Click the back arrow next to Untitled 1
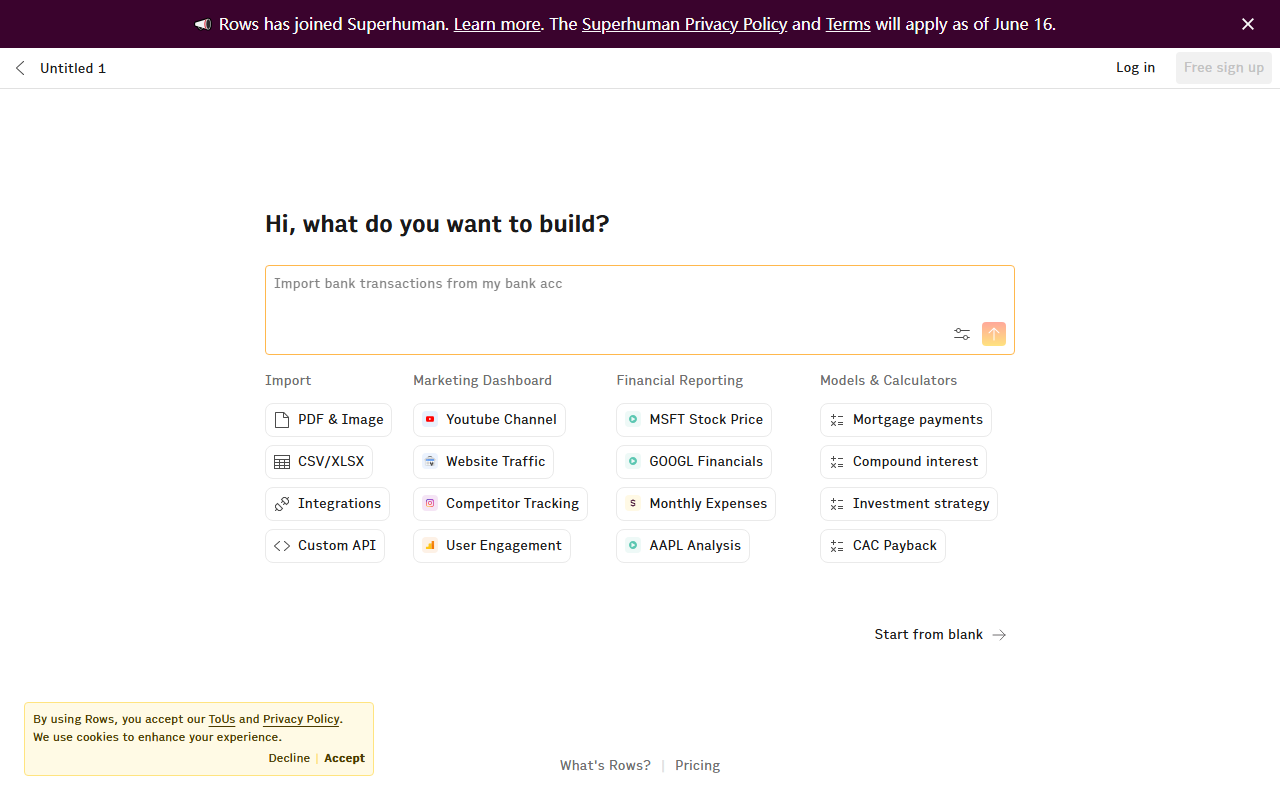 pos(20,68)
